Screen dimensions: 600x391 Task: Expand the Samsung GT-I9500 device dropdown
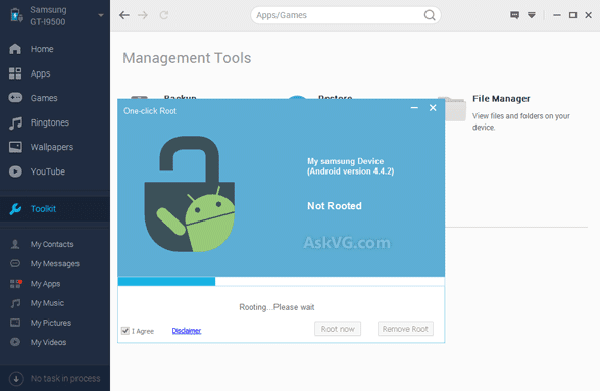(x=101, y=15)
